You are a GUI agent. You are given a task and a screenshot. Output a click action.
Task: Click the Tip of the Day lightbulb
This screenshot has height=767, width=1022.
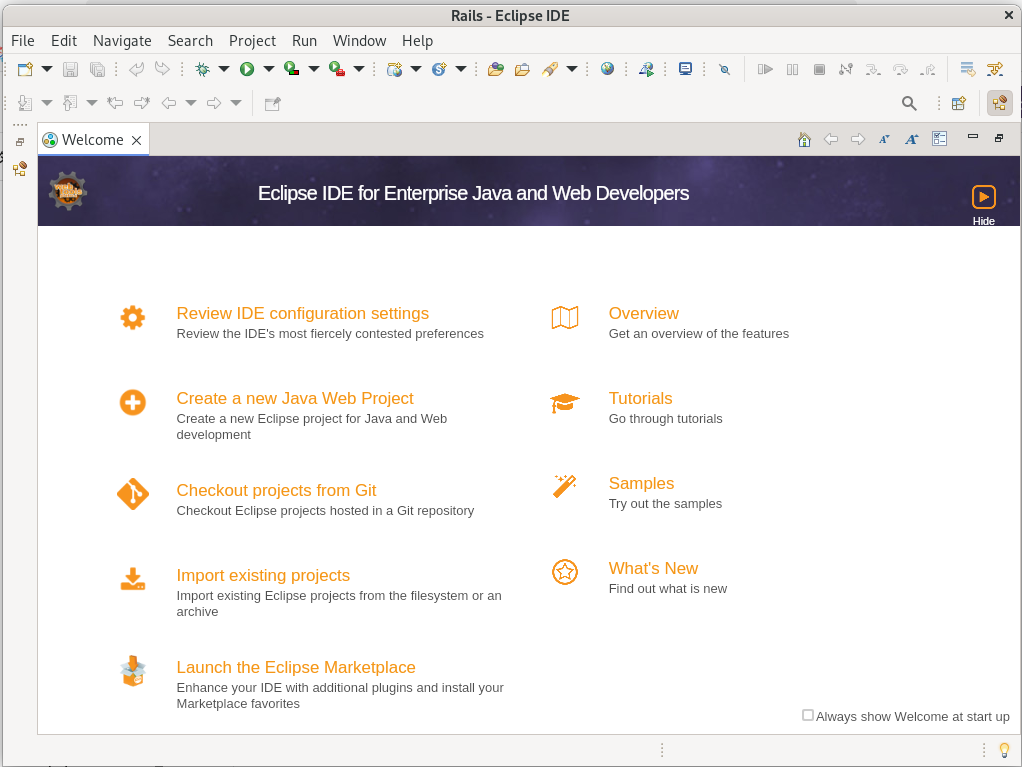coord(1004,750)
